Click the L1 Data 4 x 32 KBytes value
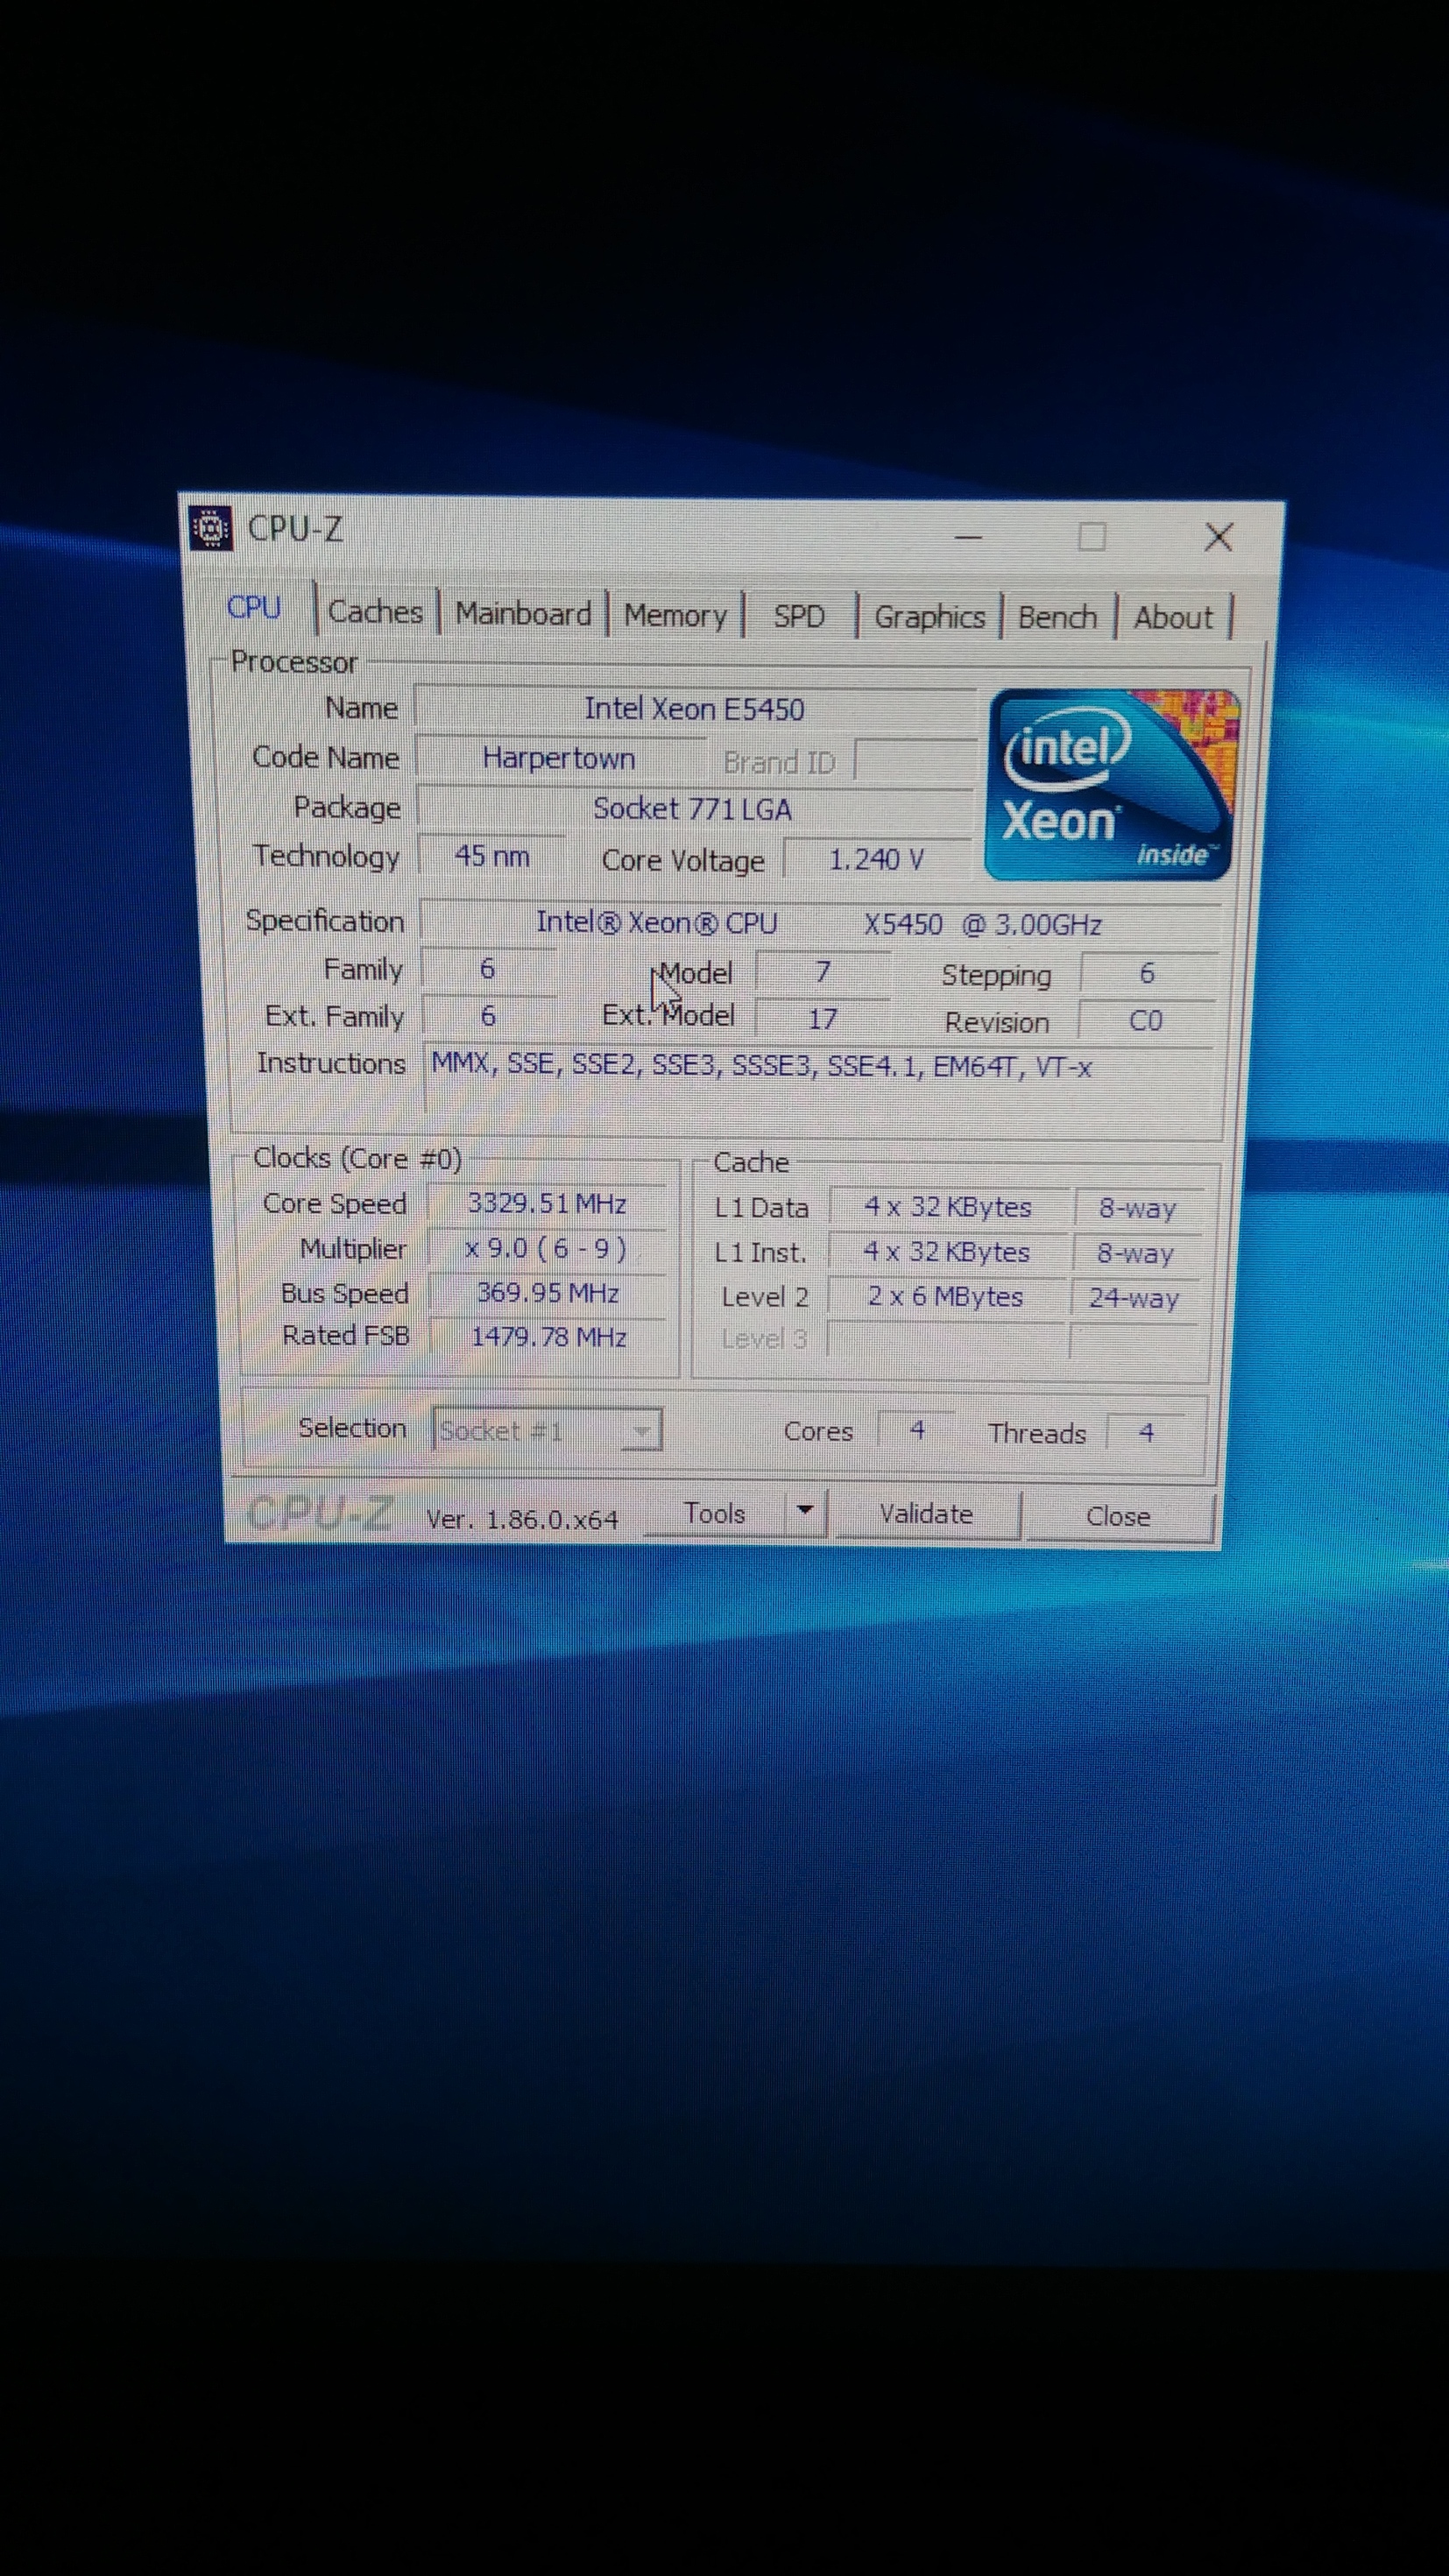The image size is (1449, 2576). (x=948, y=1207)
